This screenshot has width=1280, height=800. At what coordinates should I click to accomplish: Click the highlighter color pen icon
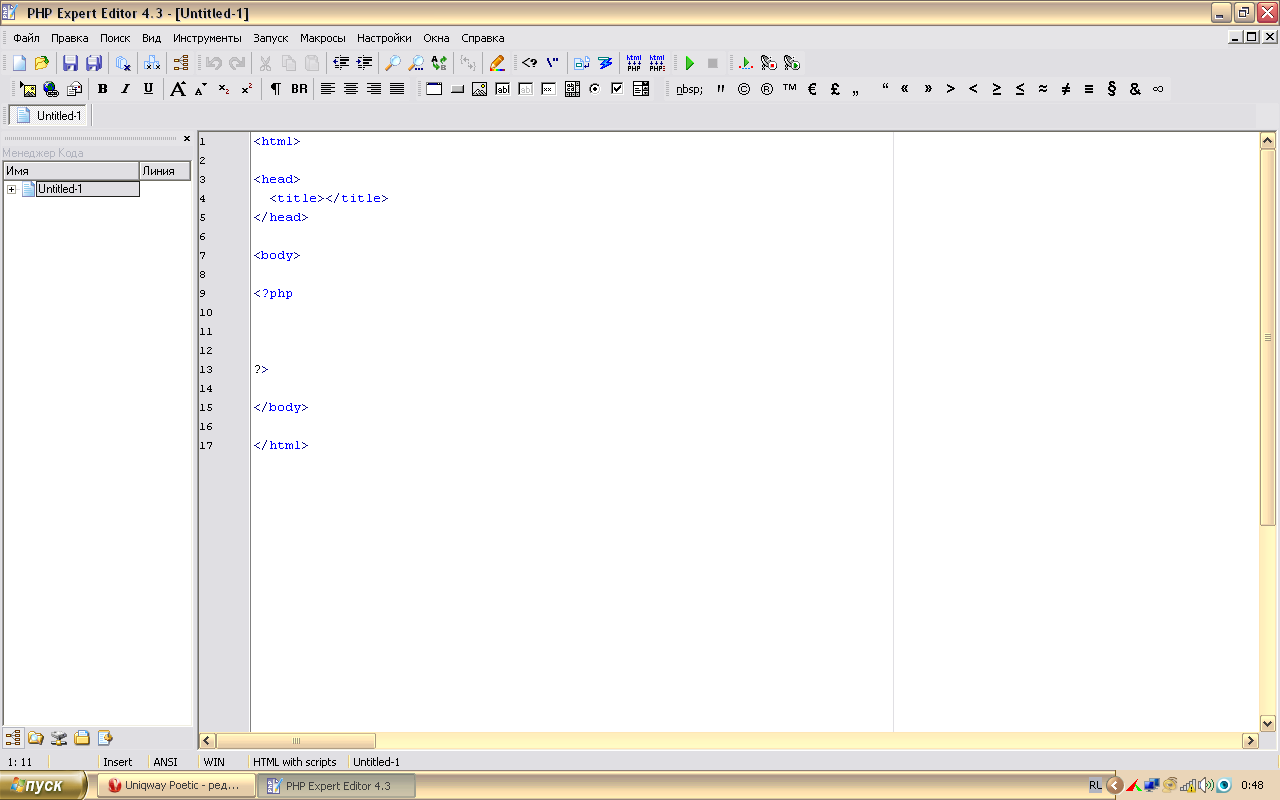pos(497,63)
